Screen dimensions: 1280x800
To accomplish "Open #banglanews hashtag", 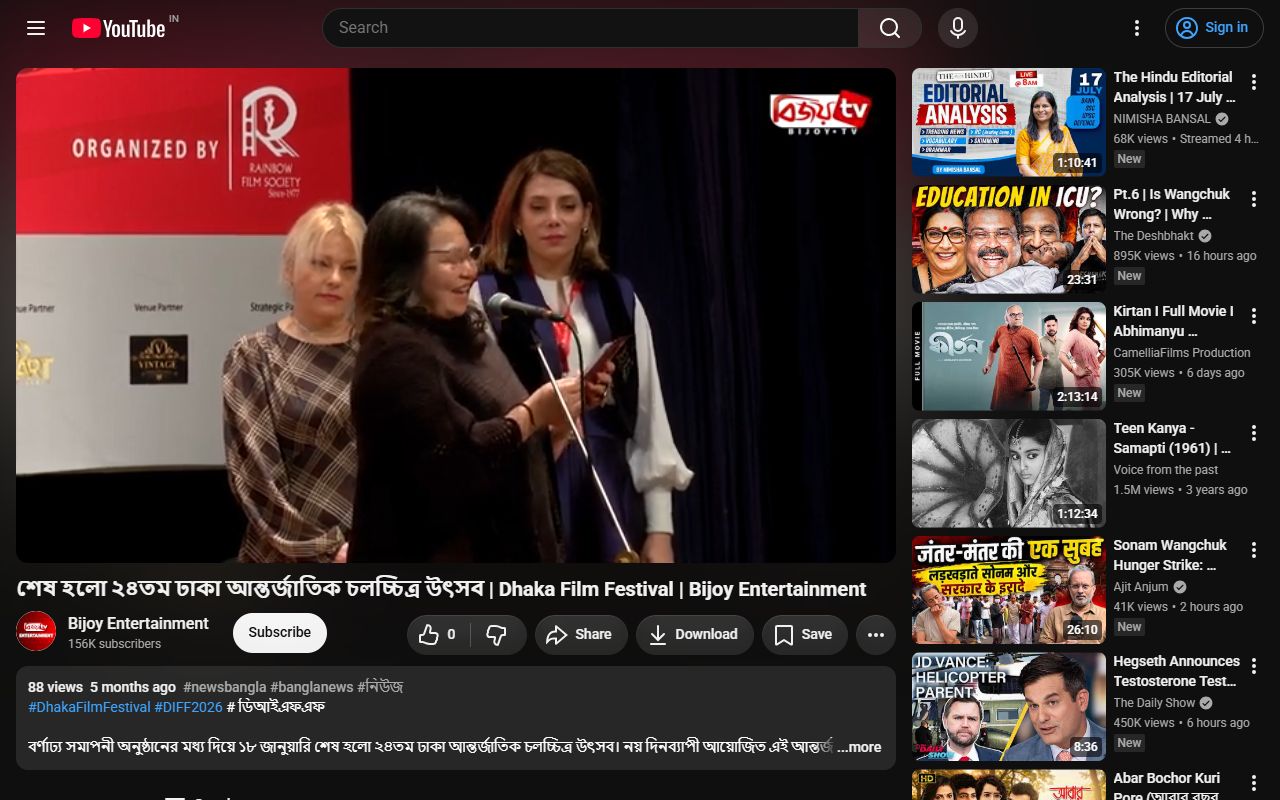I will tap(312, 687).
